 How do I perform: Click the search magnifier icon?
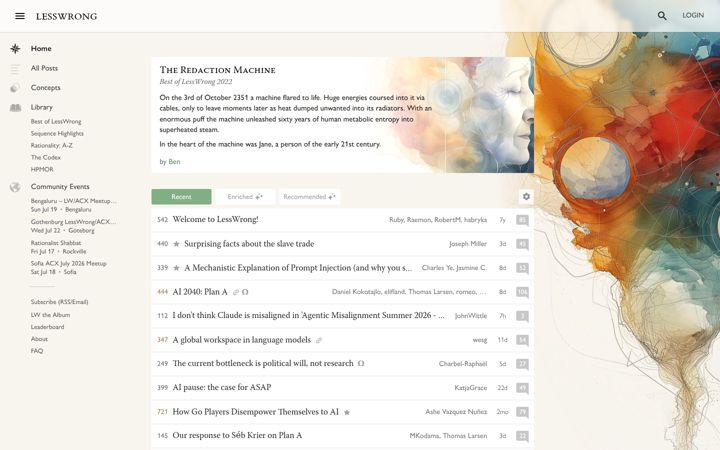tap(662, 16)
